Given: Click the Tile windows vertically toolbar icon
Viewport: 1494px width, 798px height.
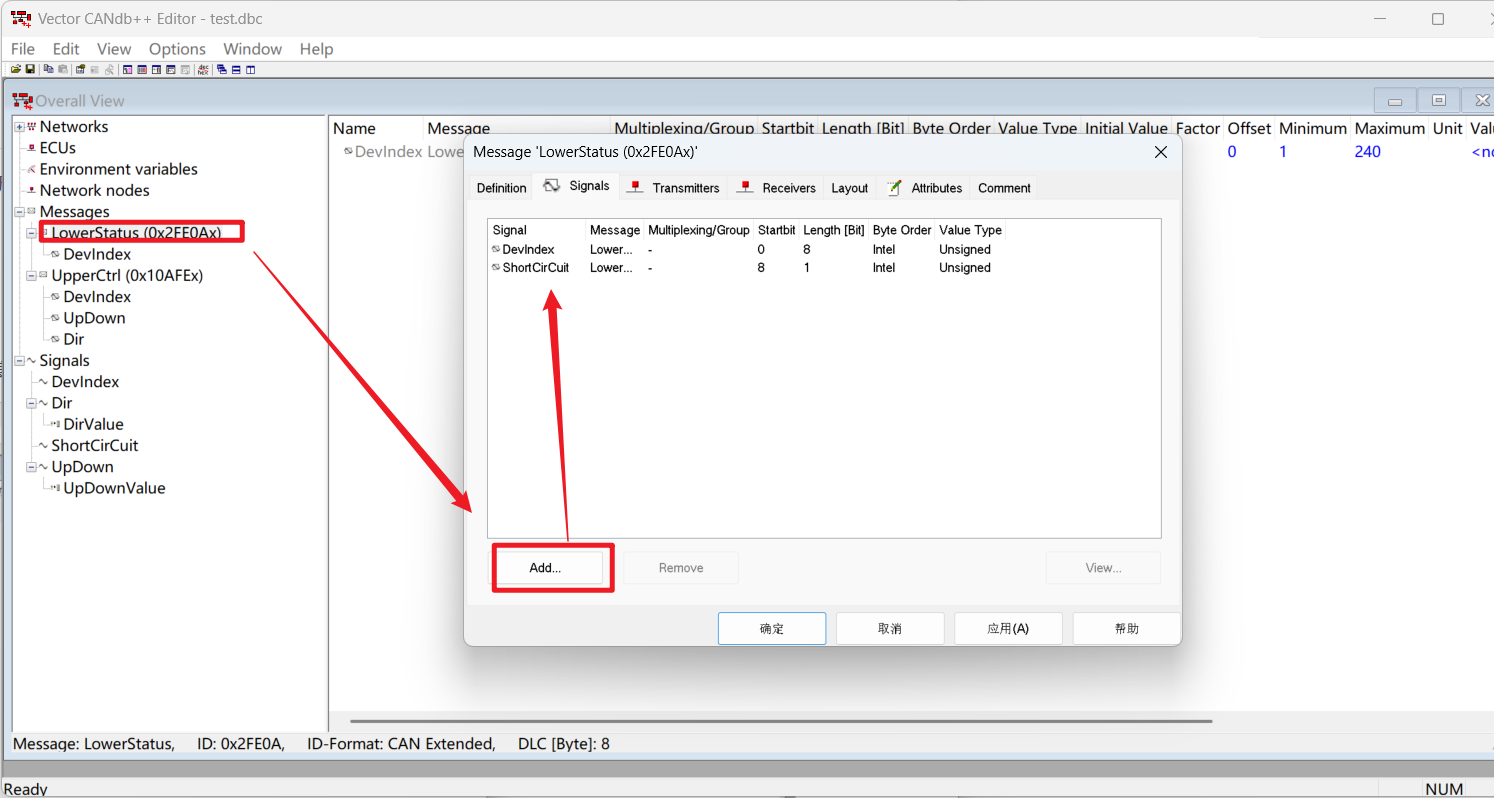Looking at the screenshot, I should pos(250,69).
